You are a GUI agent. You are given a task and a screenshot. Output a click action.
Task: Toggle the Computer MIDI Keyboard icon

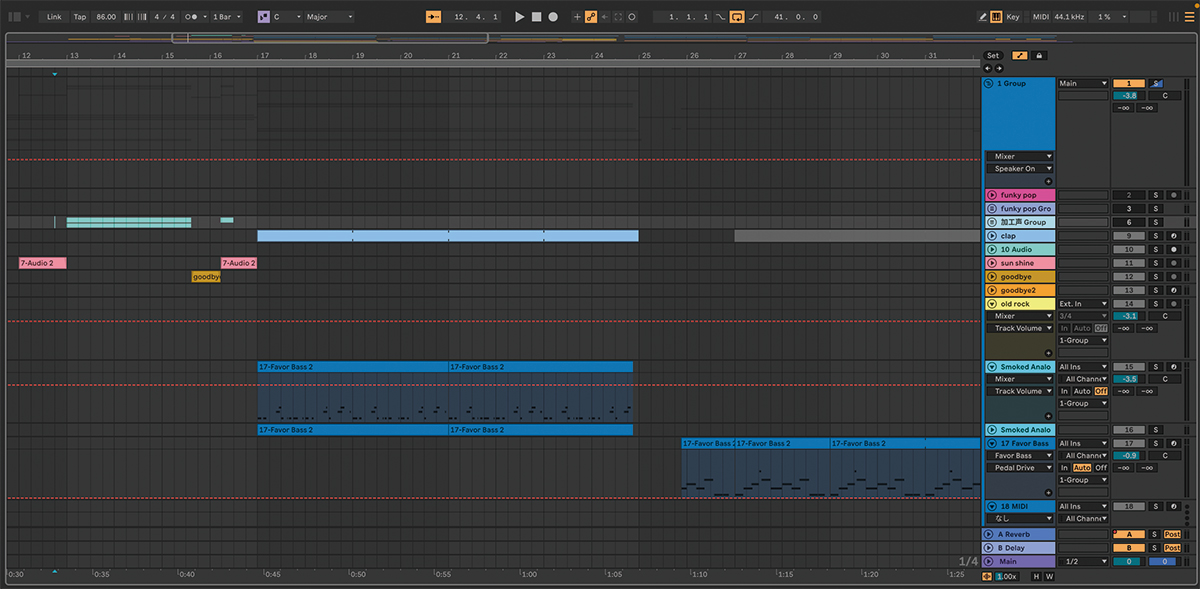996,17
